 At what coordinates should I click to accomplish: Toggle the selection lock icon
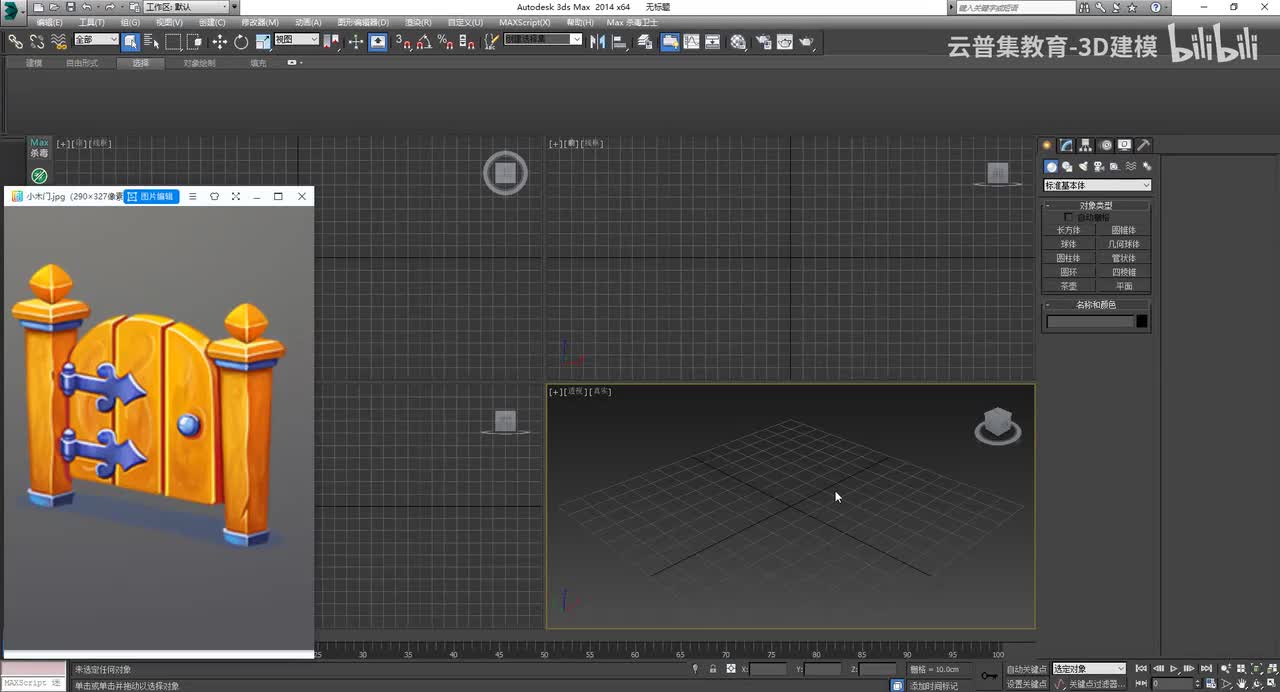click(712, 669)
